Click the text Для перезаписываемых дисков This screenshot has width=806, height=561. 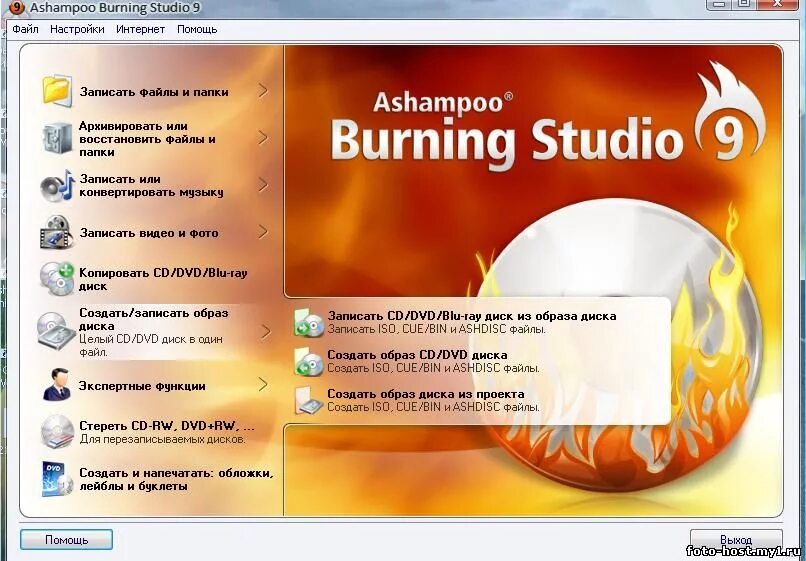162,440
